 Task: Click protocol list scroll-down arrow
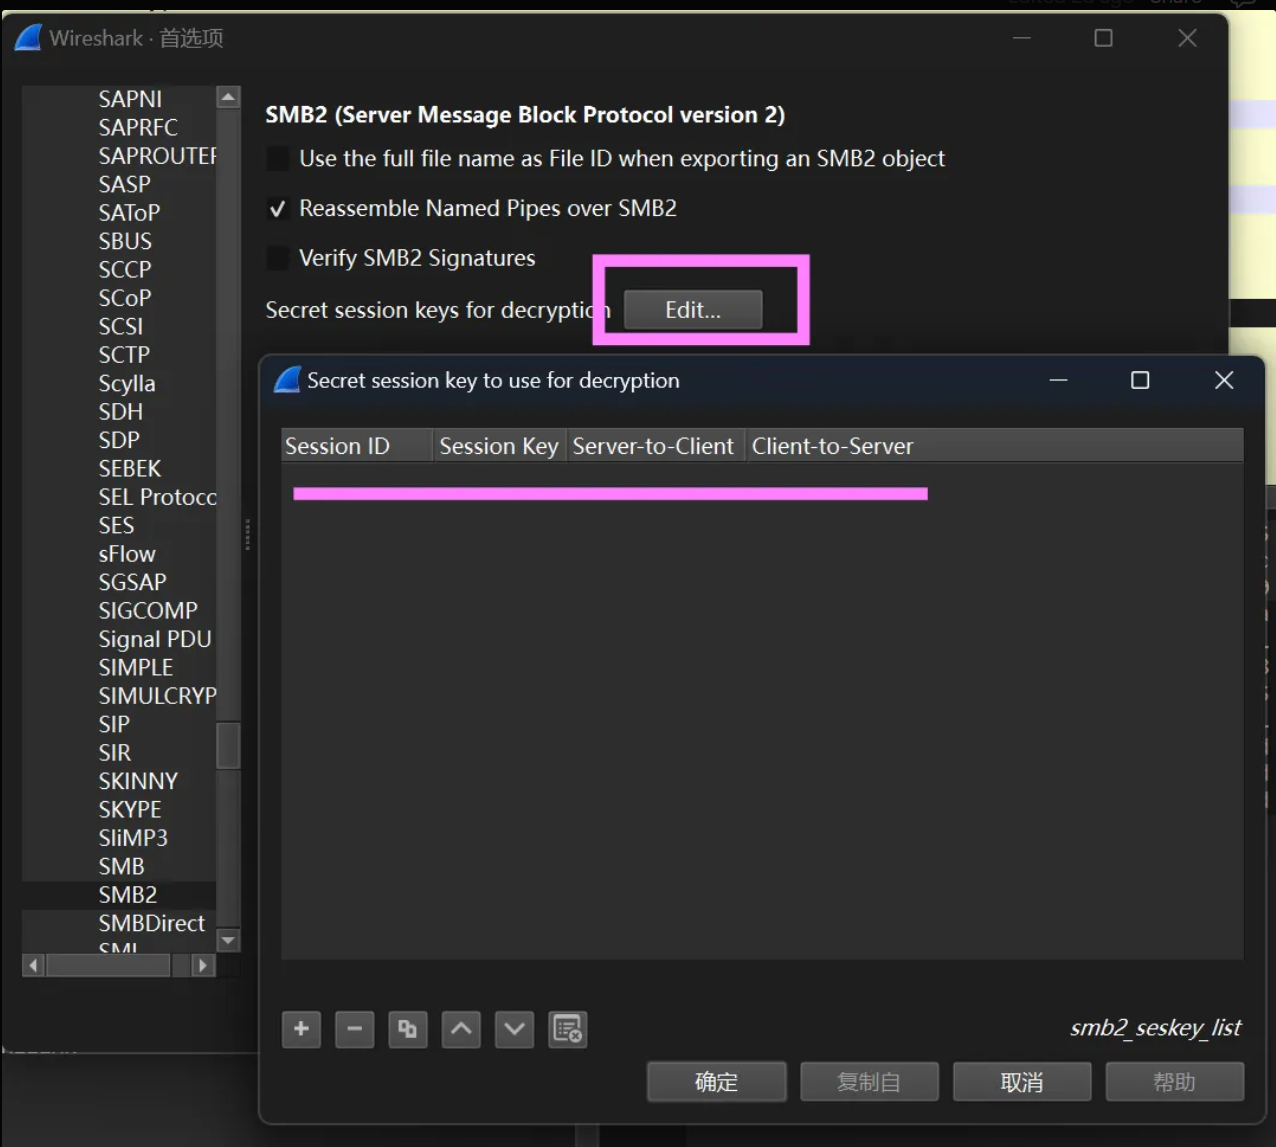pos(228,940)
